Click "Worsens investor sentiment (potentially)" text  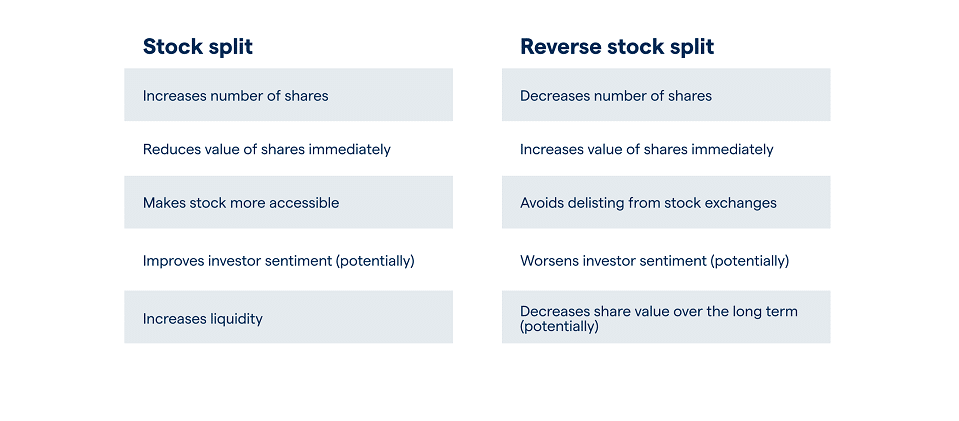[x=654, y=261]
